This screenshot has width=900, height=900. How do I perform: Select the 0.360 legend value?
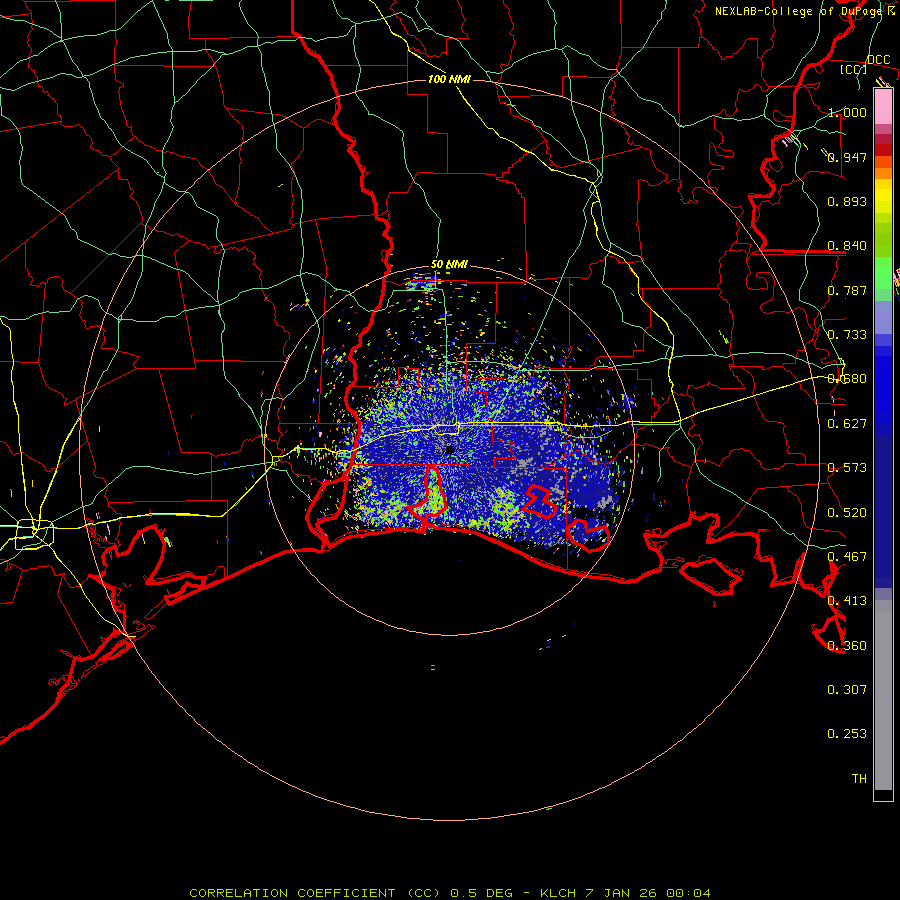(x=847, y=646)
